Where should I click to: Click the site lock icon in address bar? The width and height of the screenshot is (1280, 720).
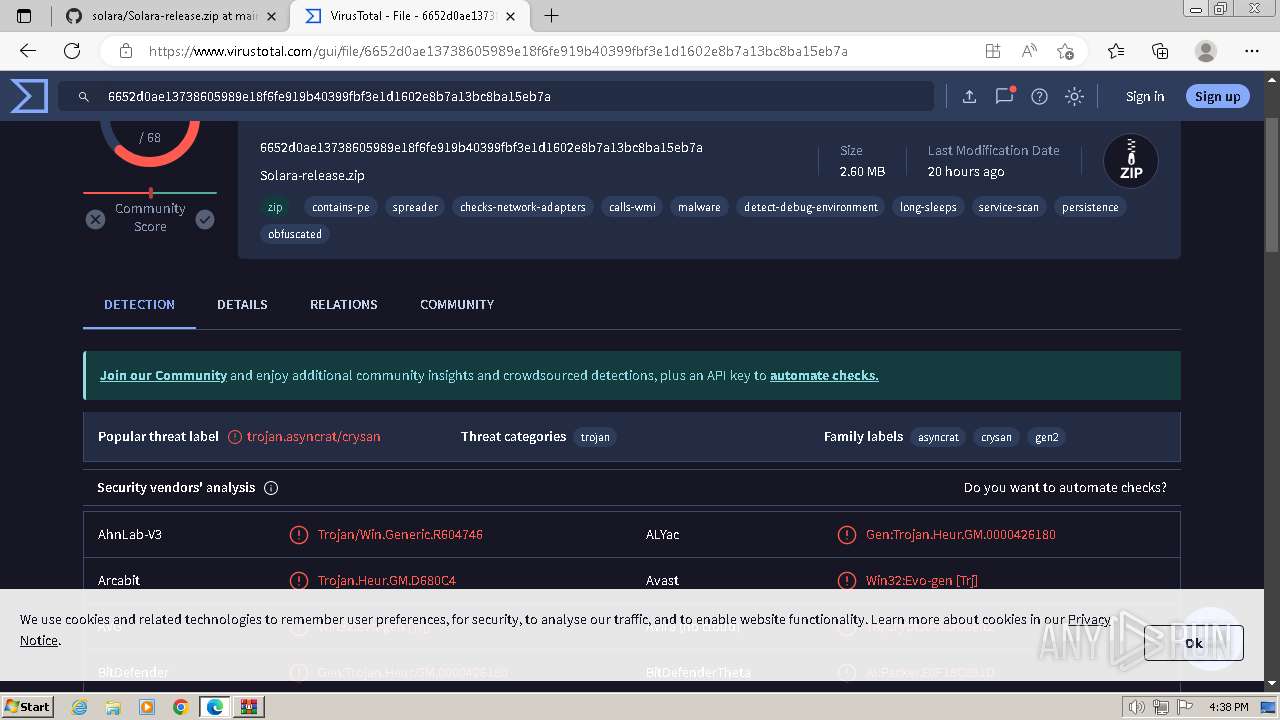pos(126,51)
